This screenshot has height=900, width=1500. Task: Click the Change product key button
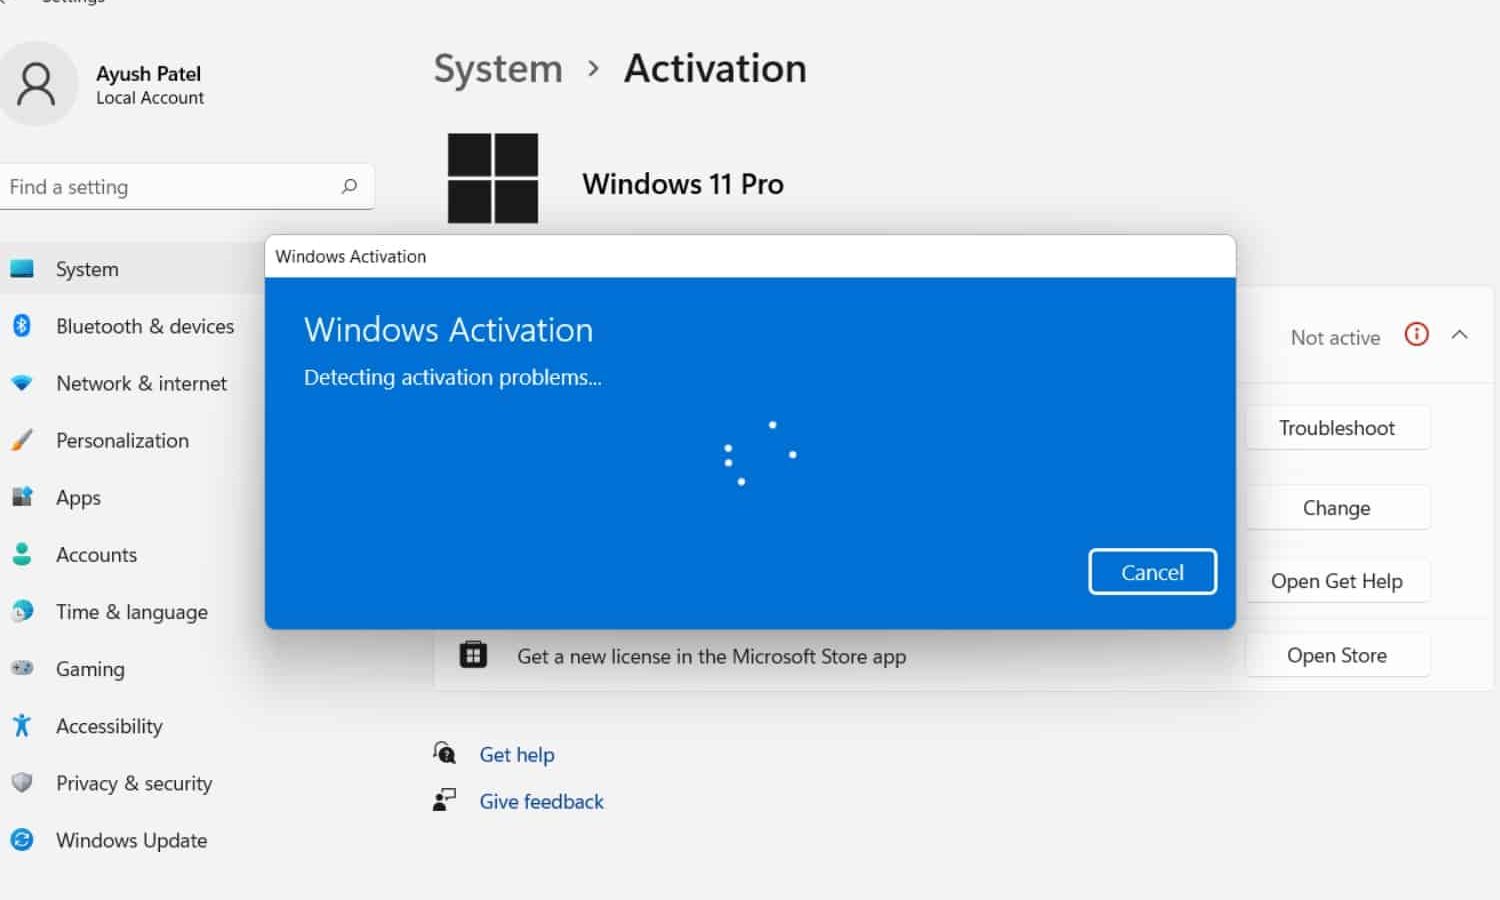coord(1337,508)
